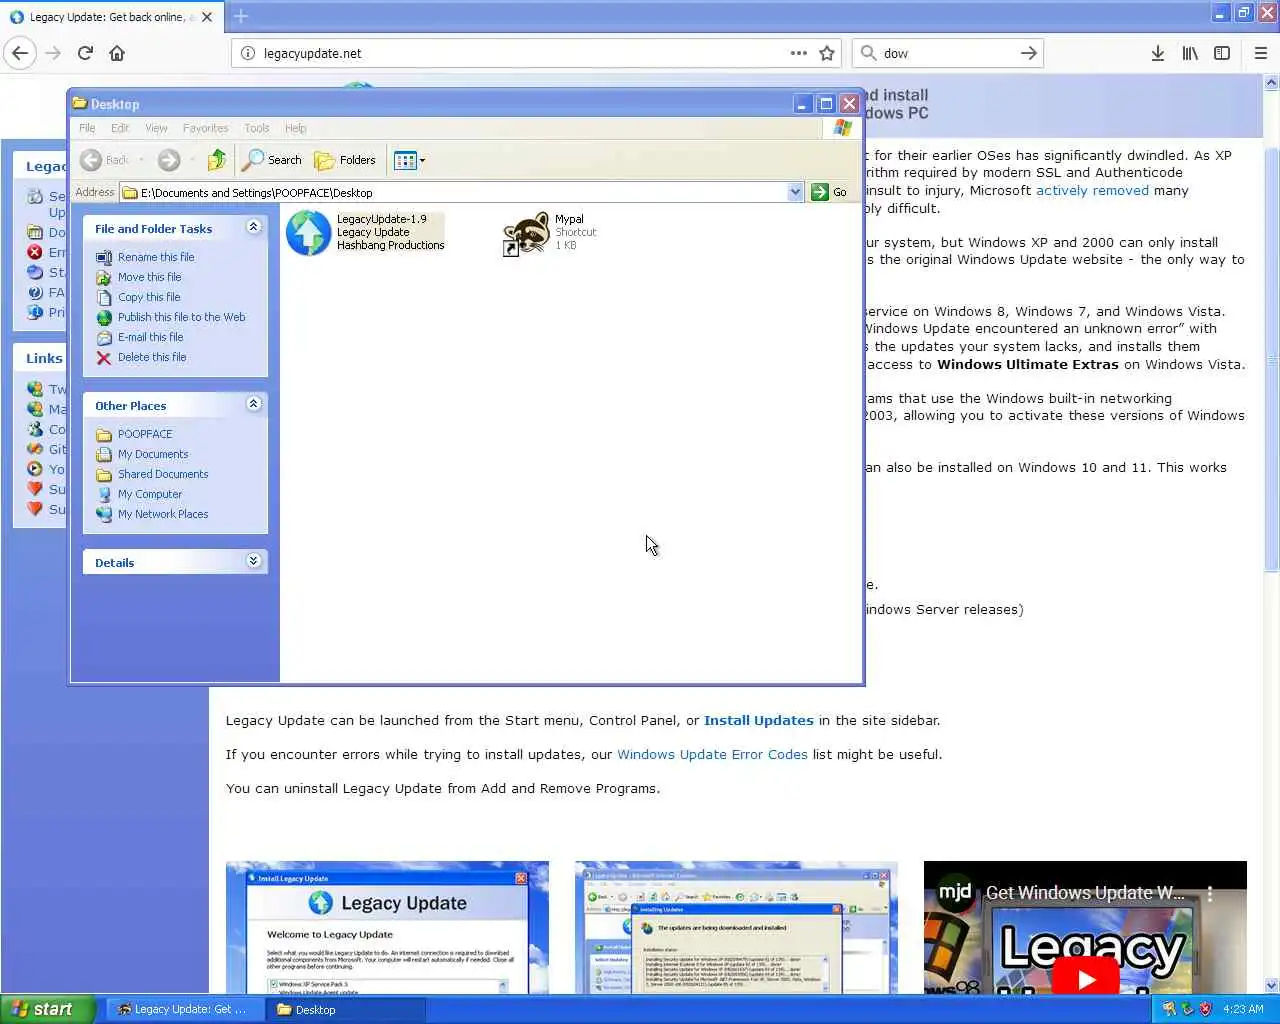Click Rename this file
The width and height of the screenshot is (1280, 1024).
(156, 257)
